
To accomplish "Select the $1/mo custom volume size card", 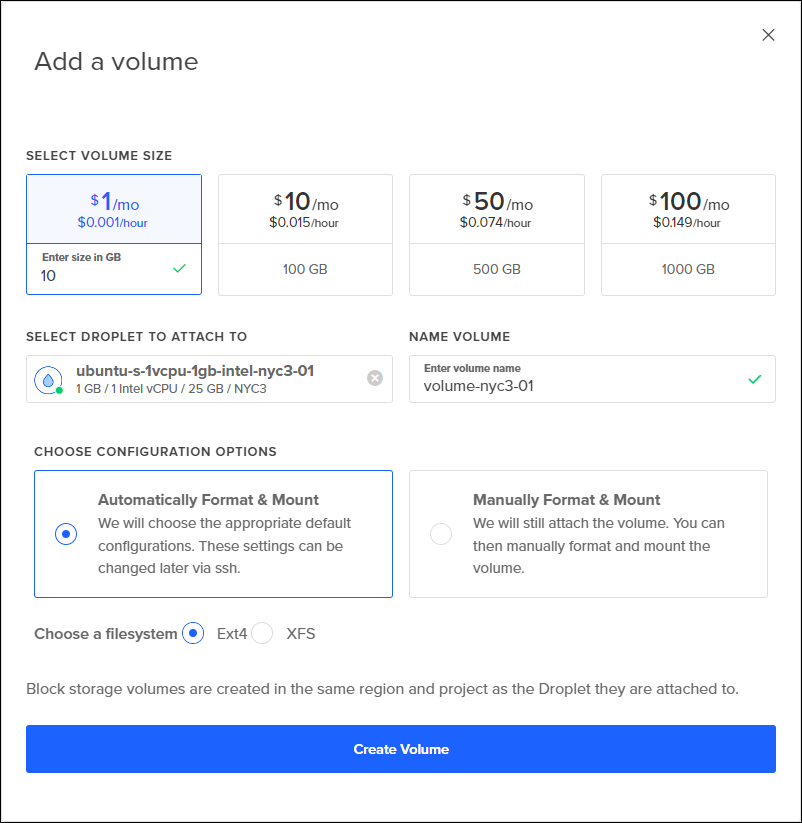I will pos(114,209).
